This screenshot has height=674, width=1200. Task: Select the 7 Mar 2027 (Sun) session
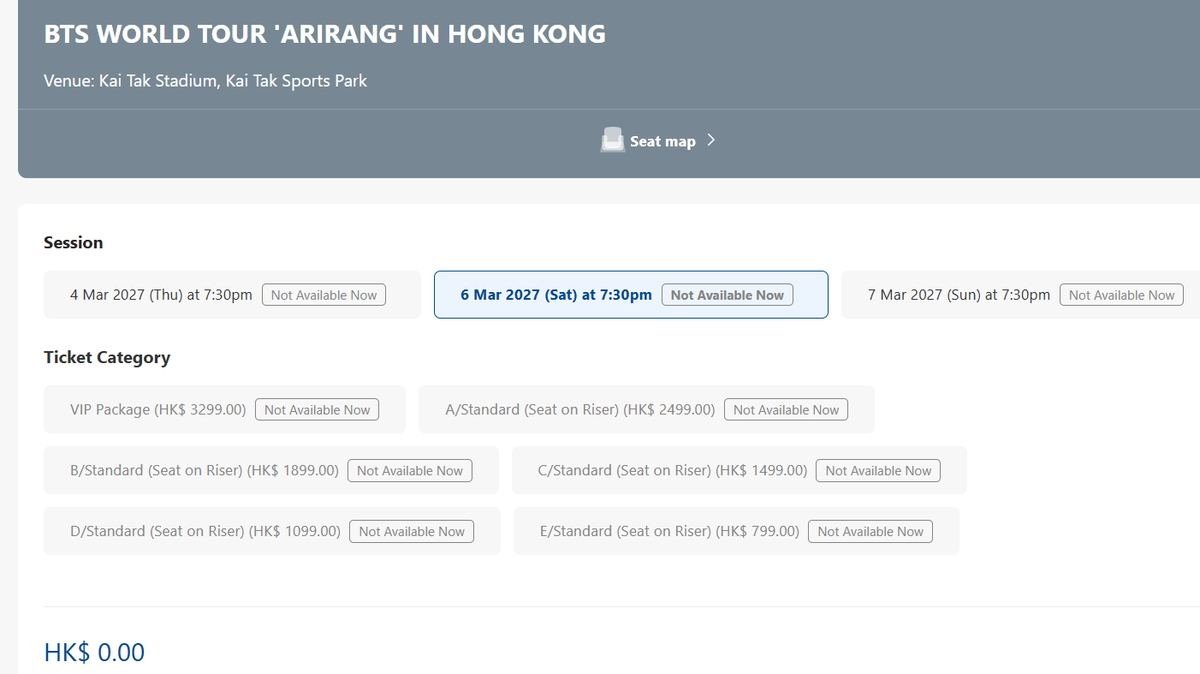point(1021,295)
